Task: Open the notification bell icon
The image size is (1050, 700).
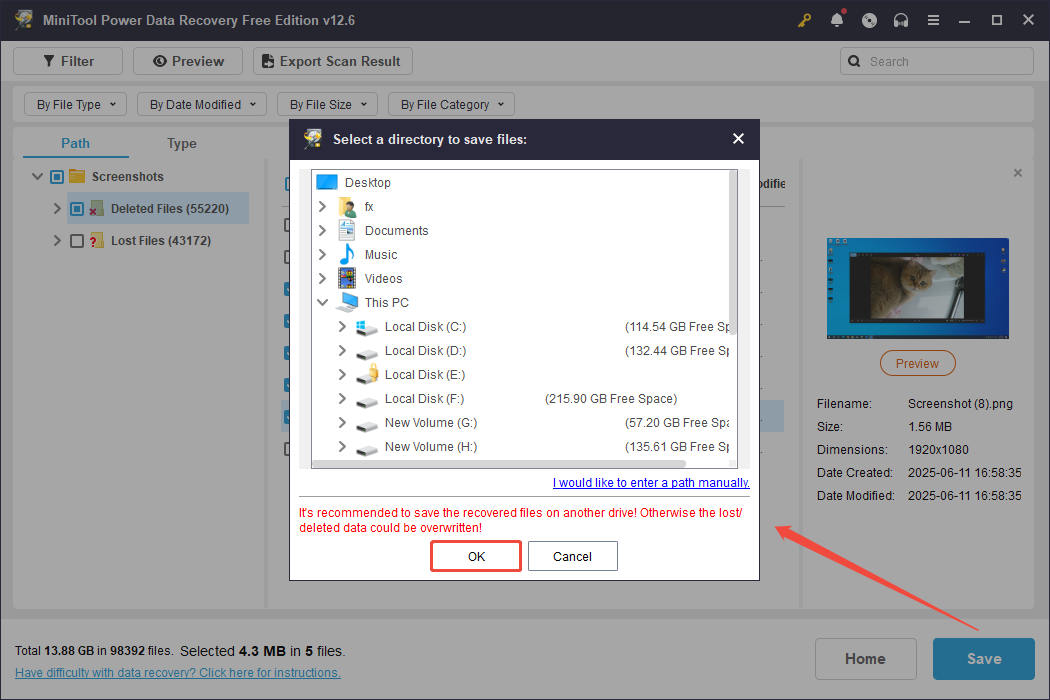Action: coord(837,19)
